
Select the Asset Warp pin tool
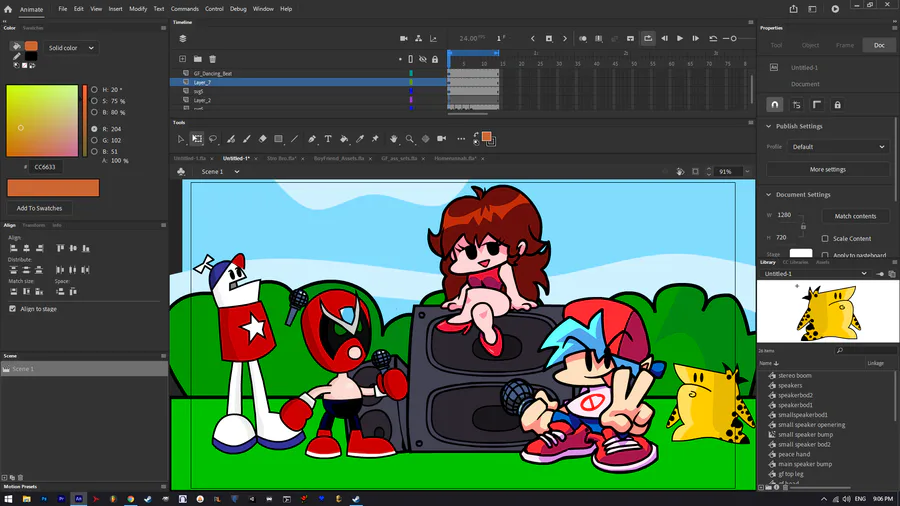click(x=375, y=139)
